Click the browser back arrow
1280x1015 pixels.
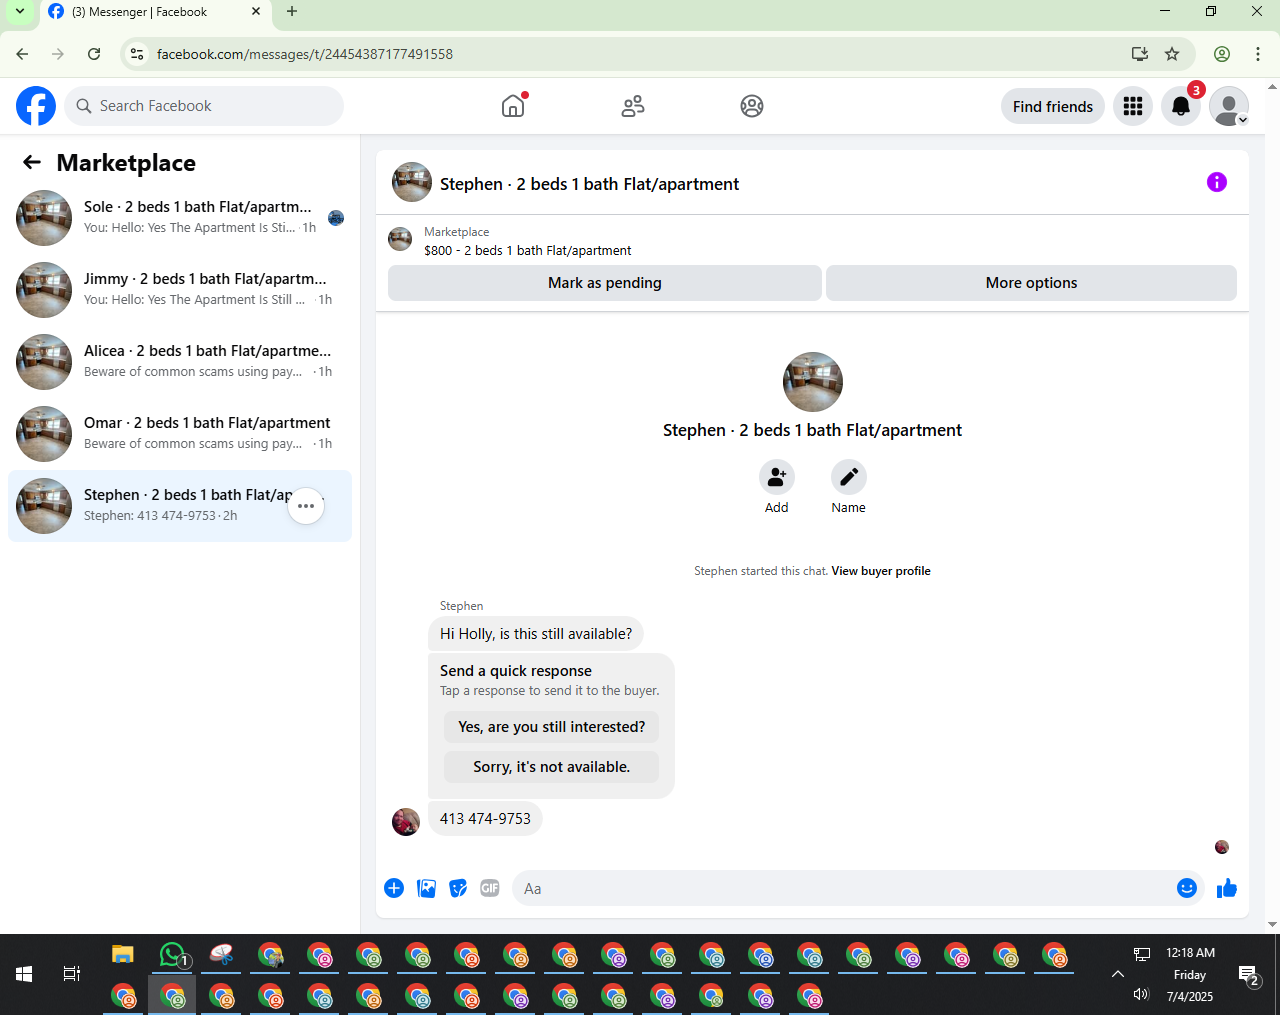click(22, 54)
